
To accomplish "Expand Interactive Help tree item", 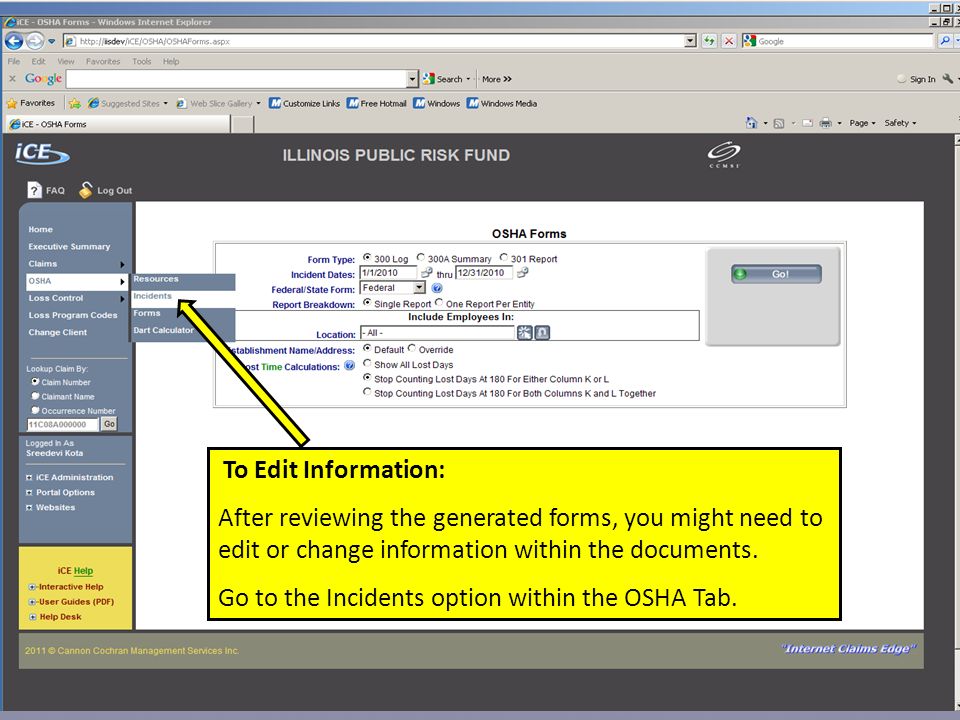I will click(x=32, y=587).
